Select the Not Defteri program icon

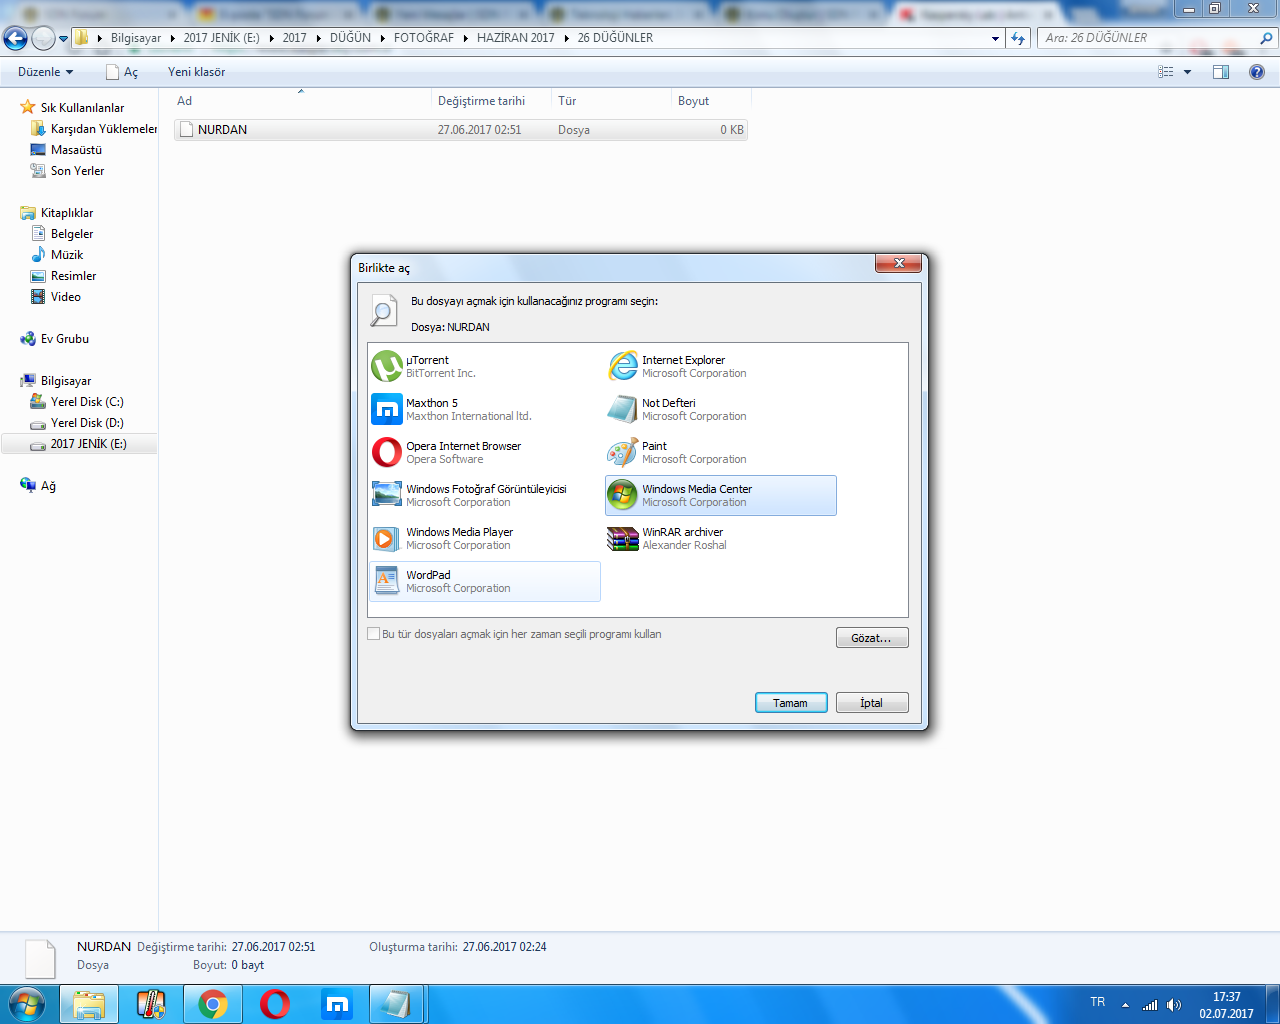(623, 409)
